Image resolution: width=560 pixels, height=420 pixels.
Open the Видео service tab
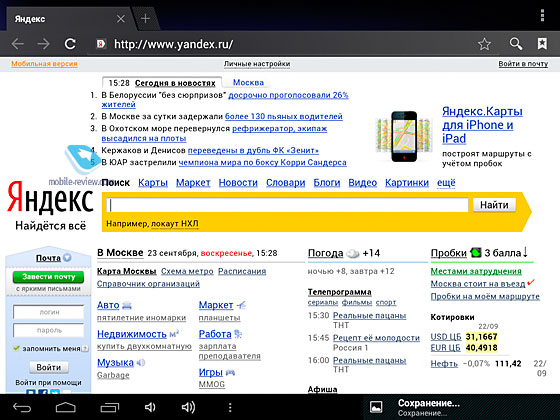[362, 182]
